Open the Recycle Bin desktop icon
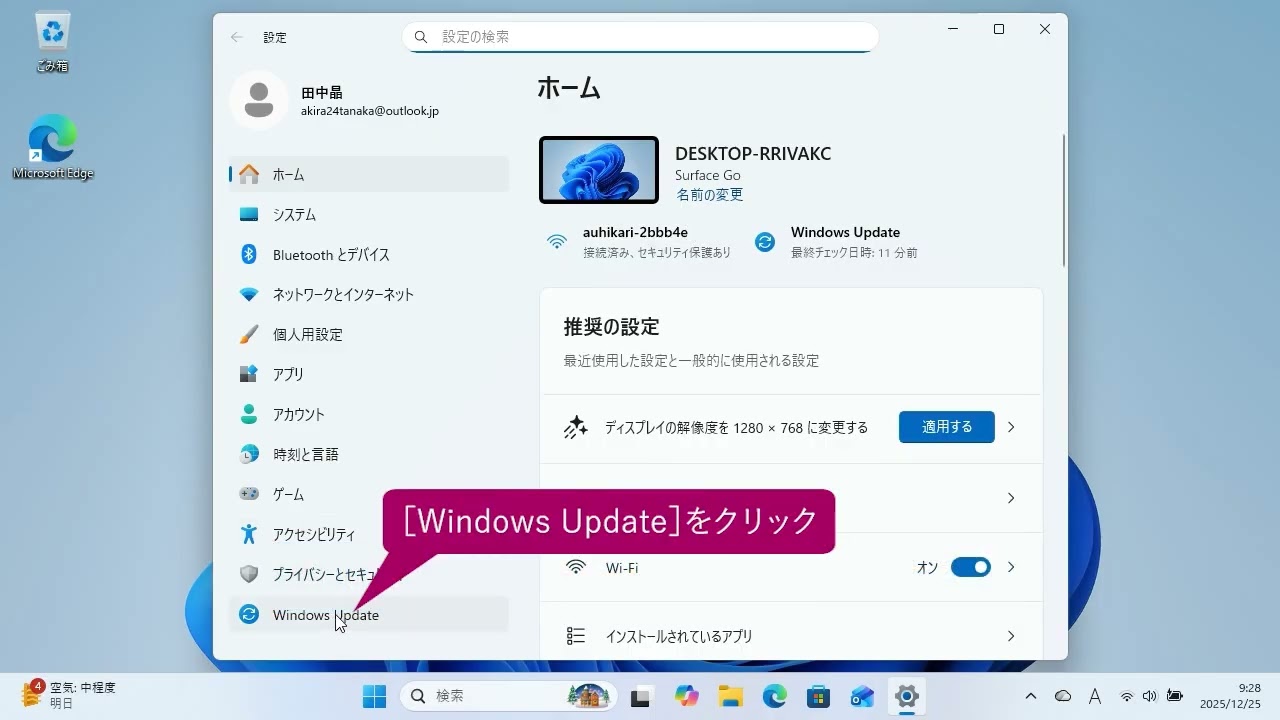Screen dimensions: 1280x720 coord(52,42)
